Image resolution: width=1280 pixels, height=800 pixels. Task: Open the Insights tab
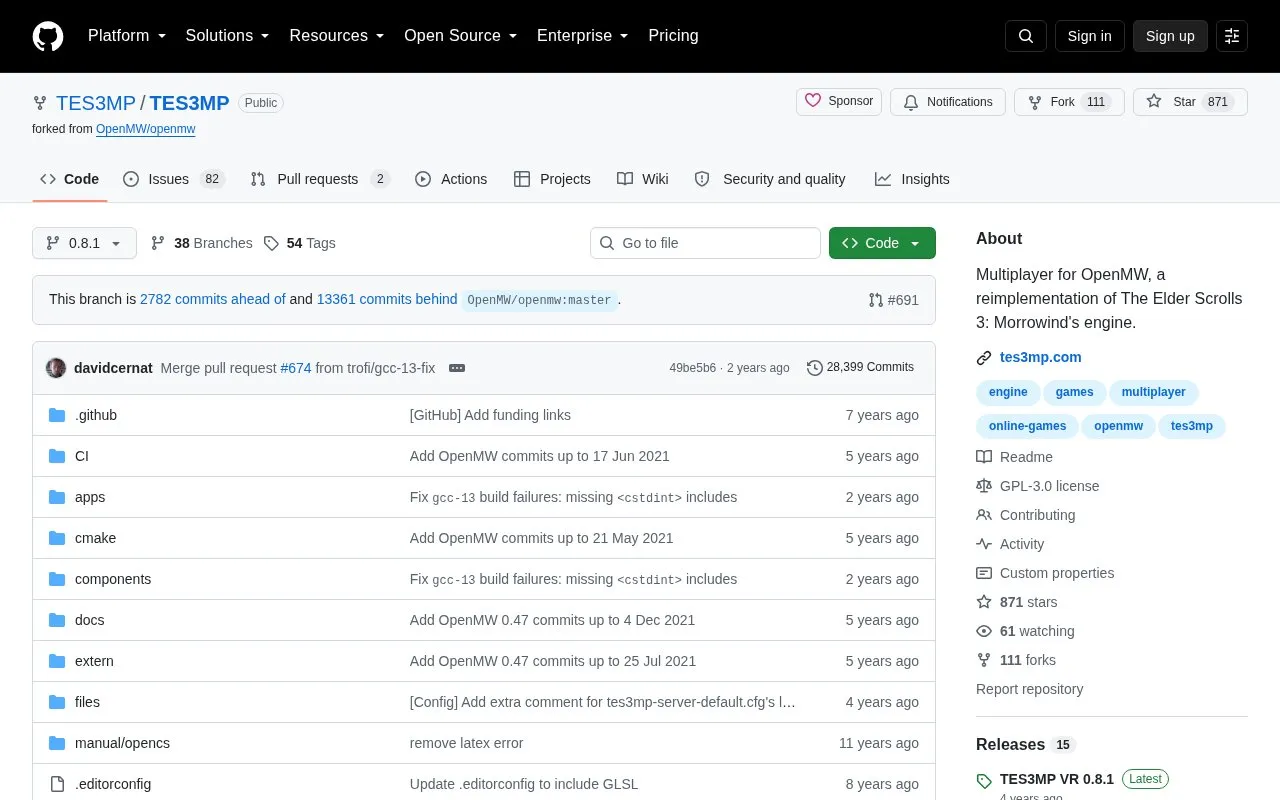[x=912, y=179]
